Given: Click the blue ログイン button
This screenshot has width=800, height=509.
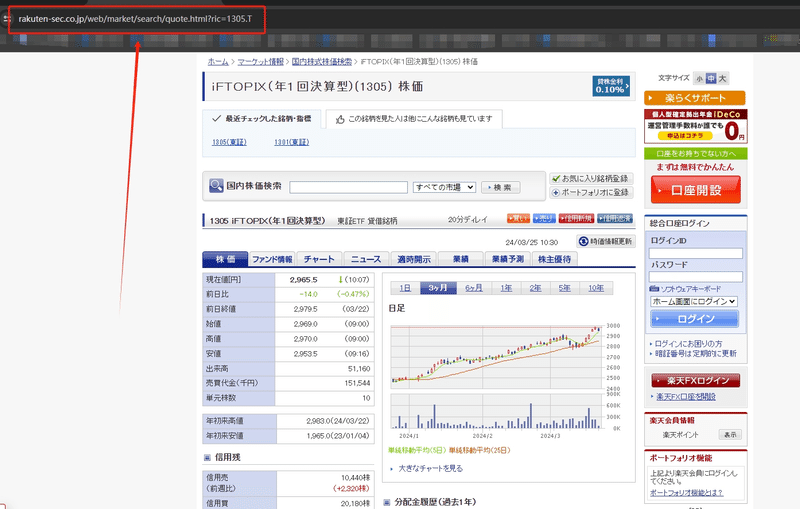Looking at the screenshot, I should click(694, 319).
